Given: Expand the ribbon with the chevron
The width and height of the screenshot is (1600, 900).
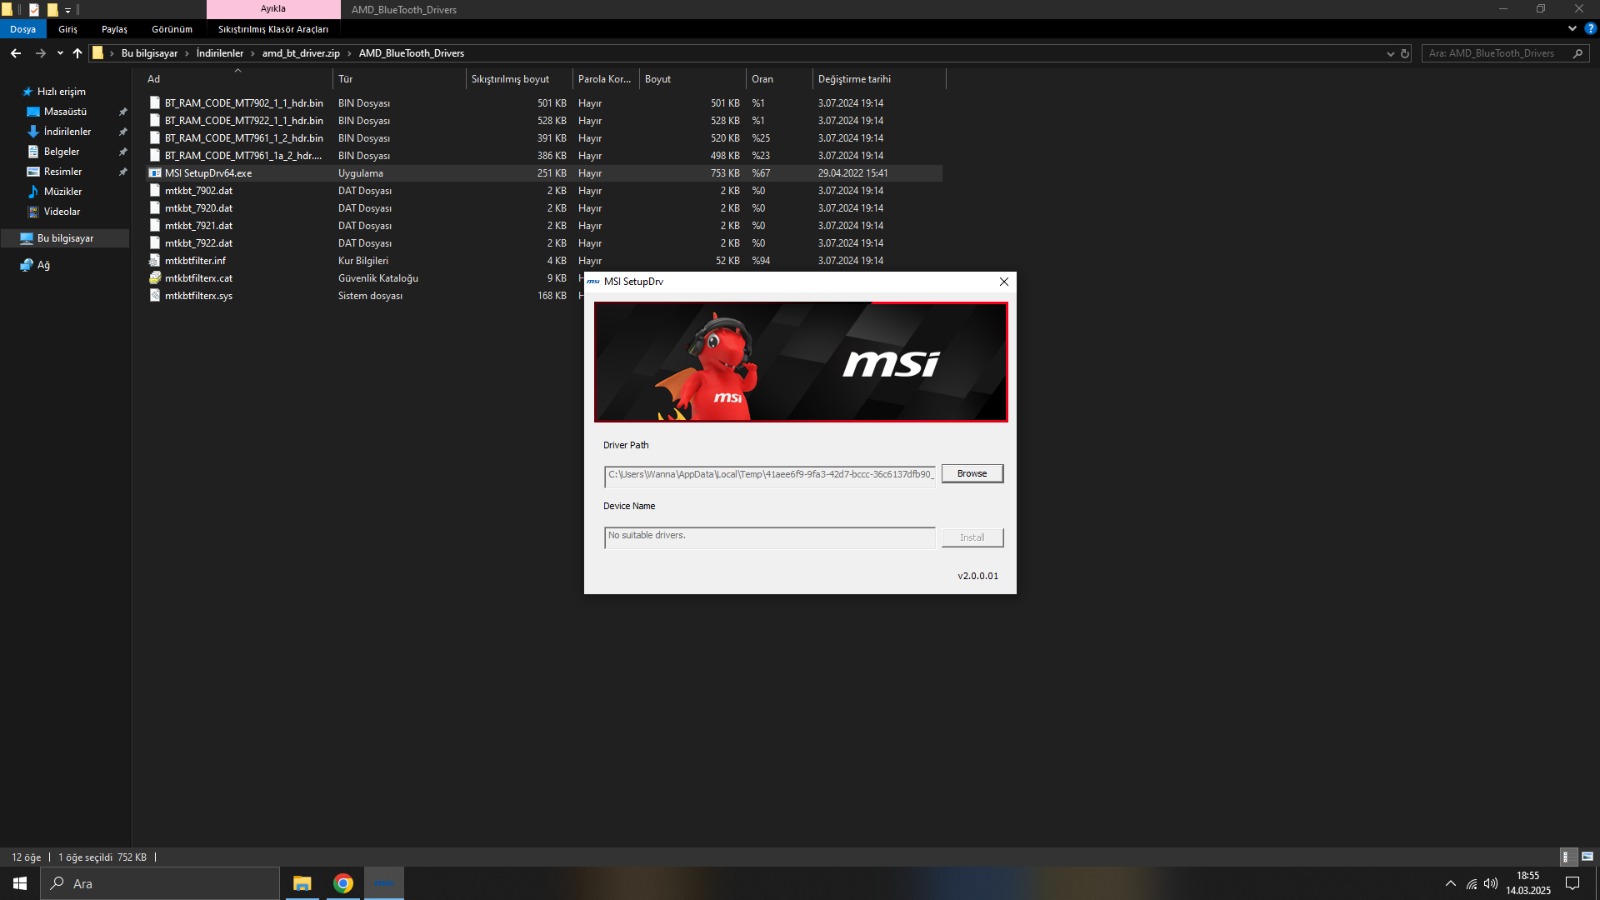Looking at the screenshot, I should click(x=1572, y=29).
